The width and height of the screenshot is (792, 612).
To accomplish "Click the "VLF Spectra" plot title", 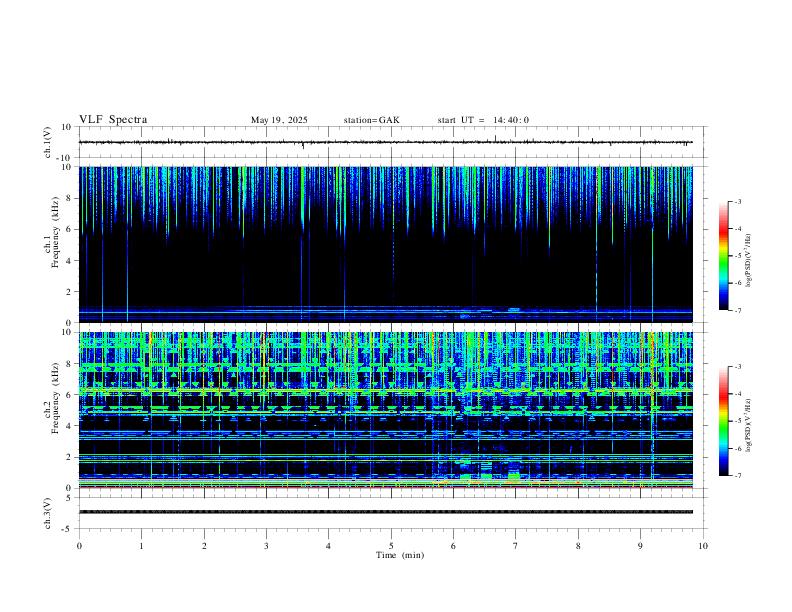I will 113,120.
